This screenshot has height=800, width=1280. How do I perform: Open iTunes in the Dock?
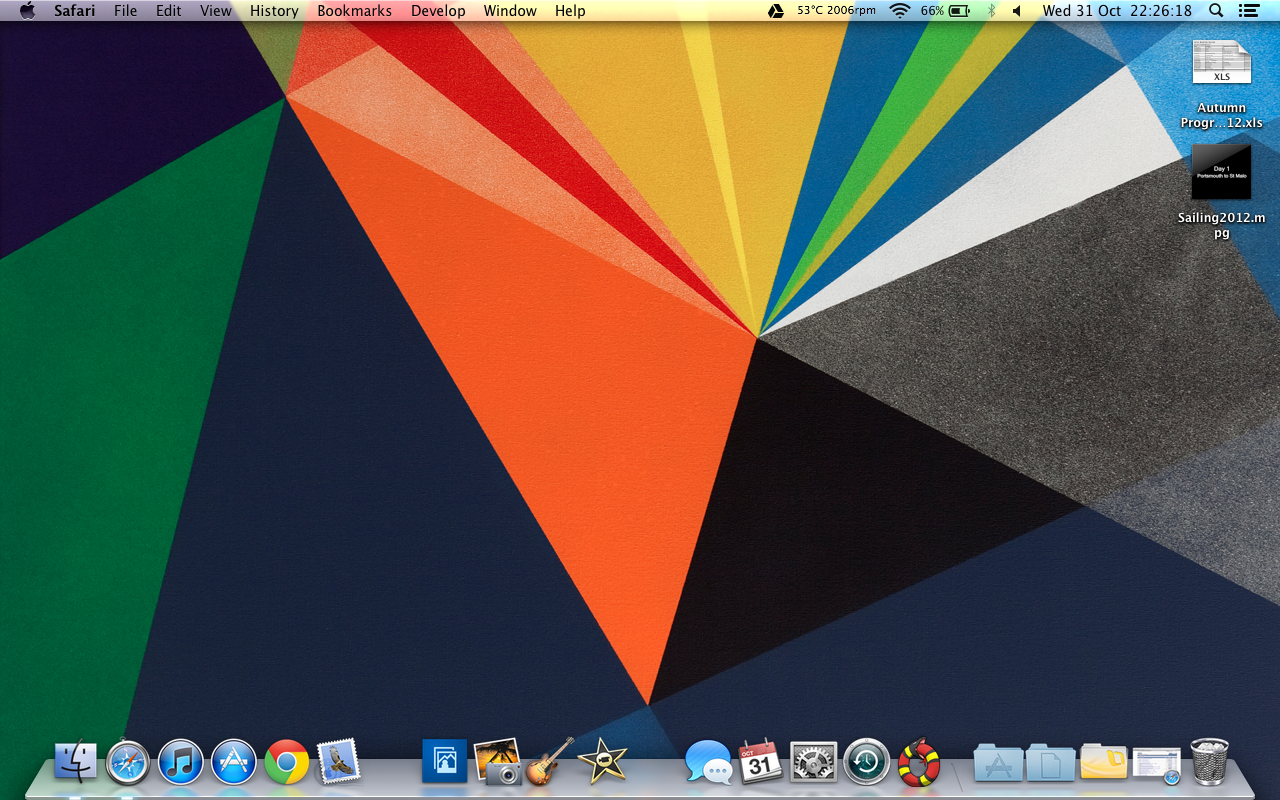click(181, 763)
